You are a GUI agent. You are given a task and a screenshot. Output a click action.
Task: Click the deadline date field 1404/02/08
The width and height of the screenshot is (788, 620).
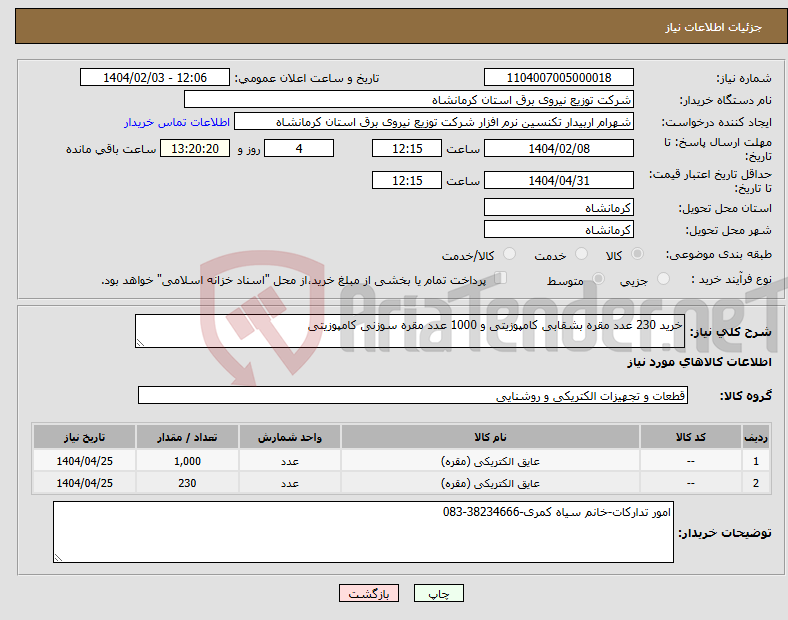coord(558,148)
